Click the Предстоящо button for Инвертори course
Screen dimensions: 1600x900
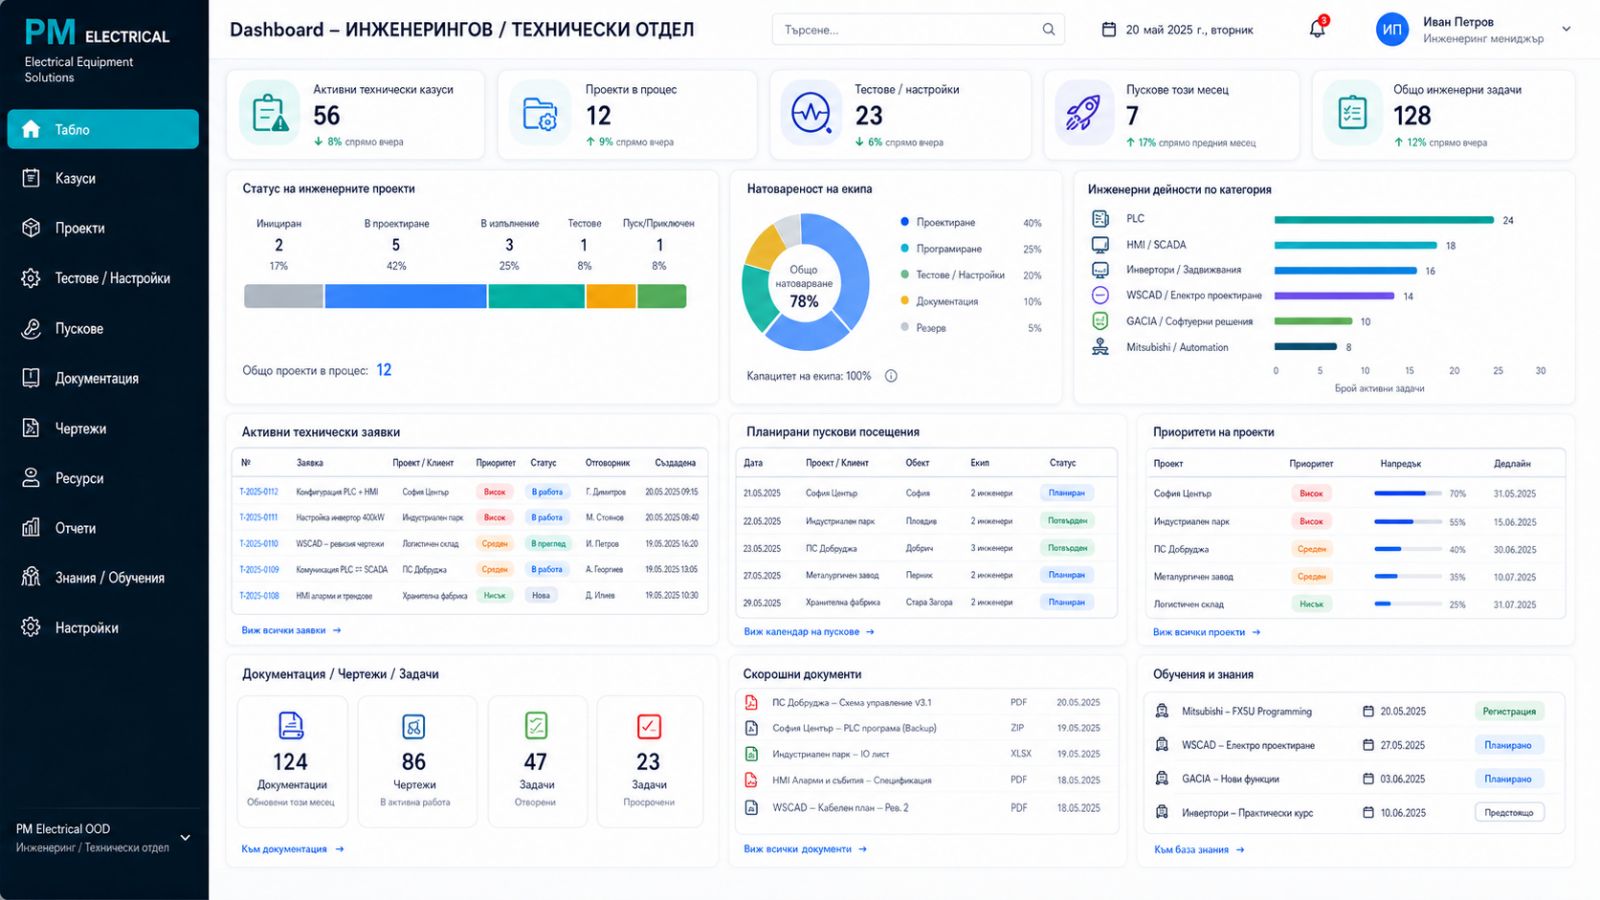tap(1509, 813)
